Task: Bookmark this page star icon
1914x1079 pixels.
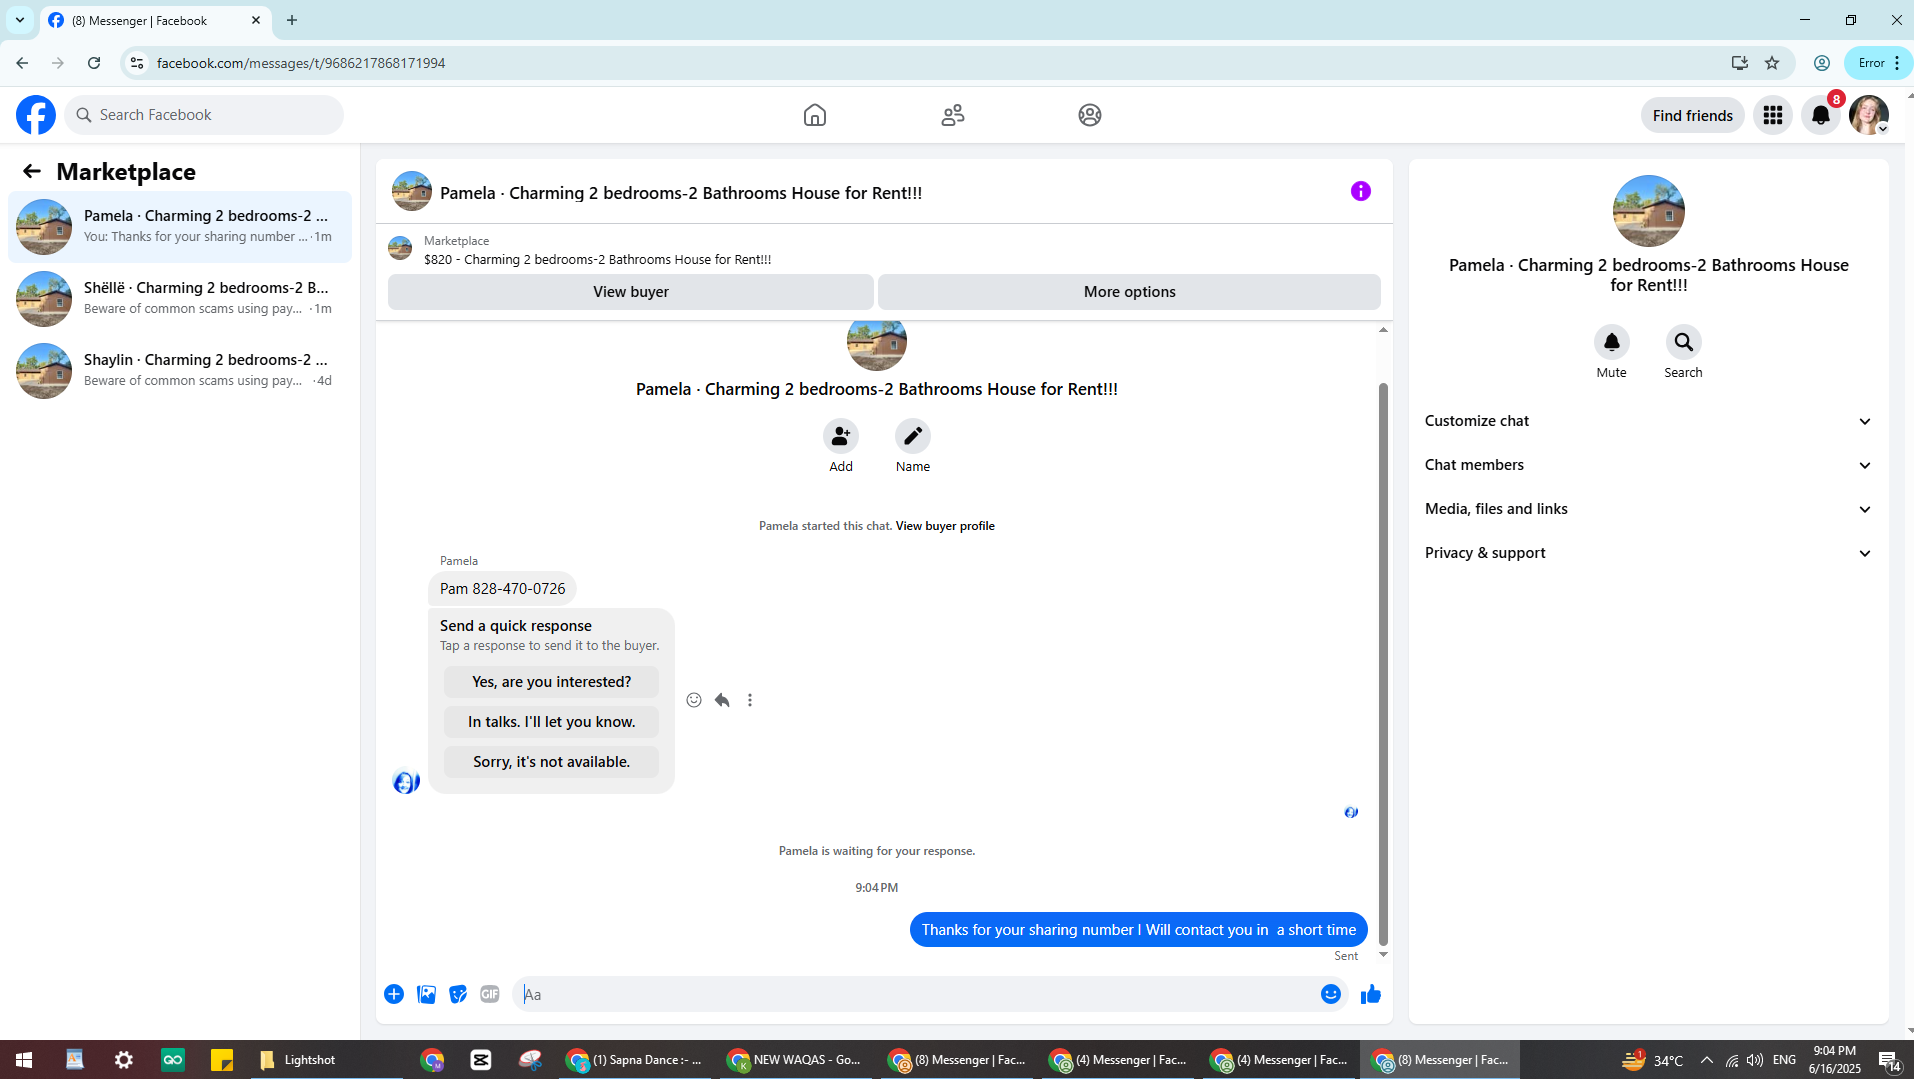Action: click(x=1772, y=63)
